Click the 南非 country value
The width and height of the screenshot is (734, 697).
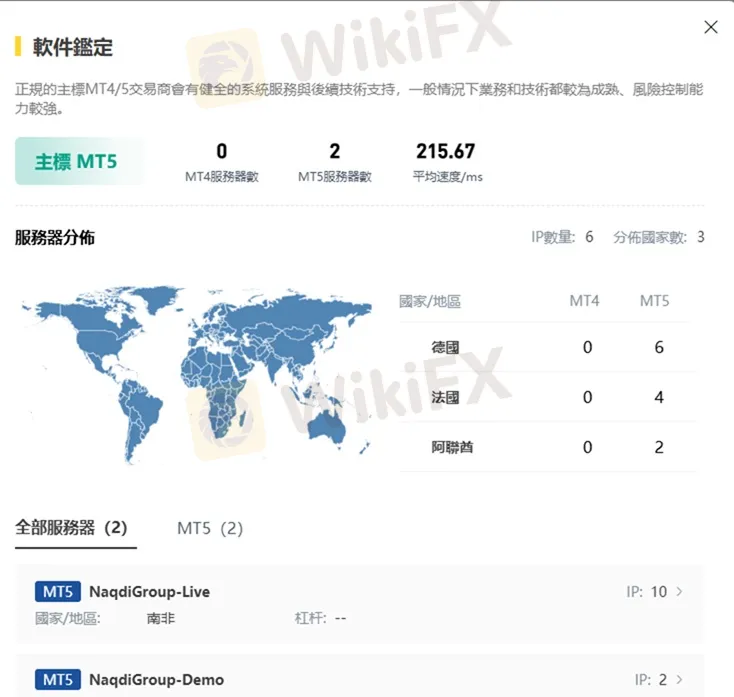[161, 618]
